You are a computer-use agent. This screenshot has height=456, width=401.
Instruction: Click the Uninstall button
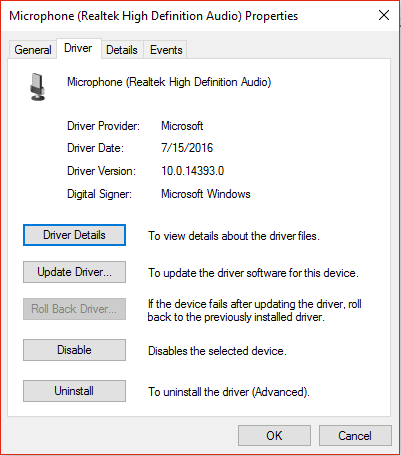(x=74, y=391)
